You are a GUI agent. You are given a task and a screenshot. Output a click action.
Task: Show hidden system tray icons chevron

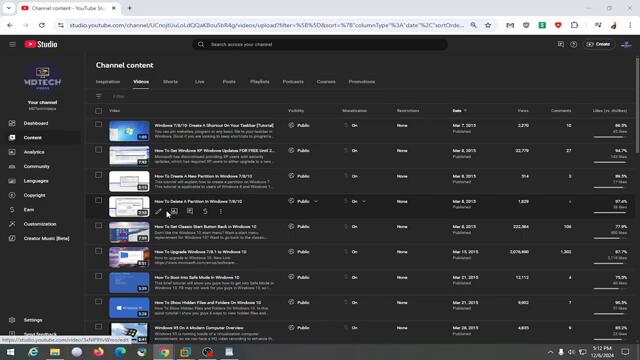550,352
